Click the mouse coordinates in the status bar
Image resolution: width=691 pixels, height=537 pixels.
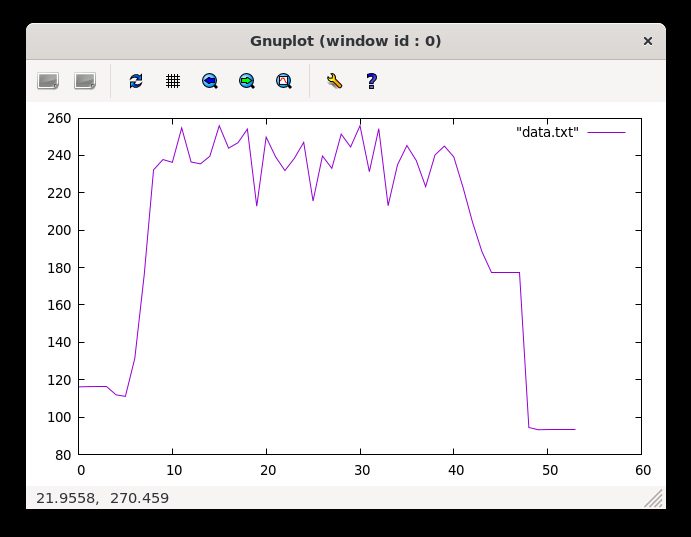(x=103, y=498)
